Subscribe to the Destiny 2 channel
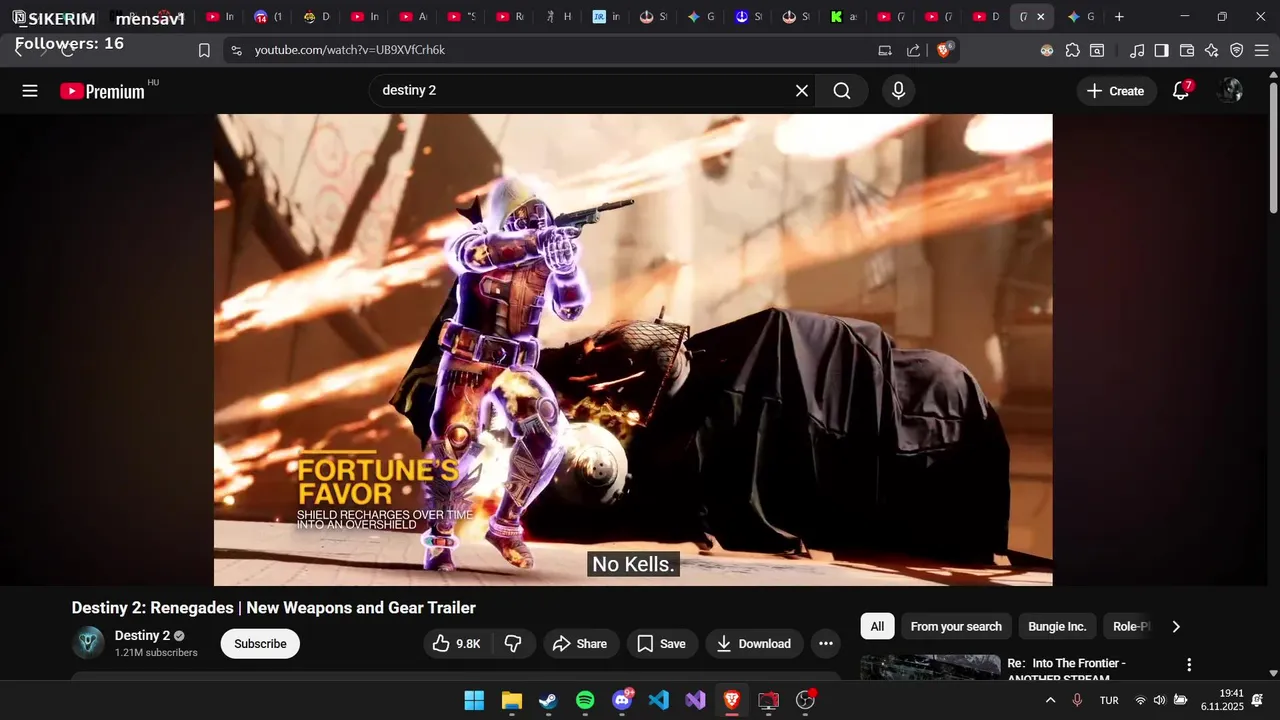Image resolution: width=1280 pixels, height=720 pixels. (260, 644)
